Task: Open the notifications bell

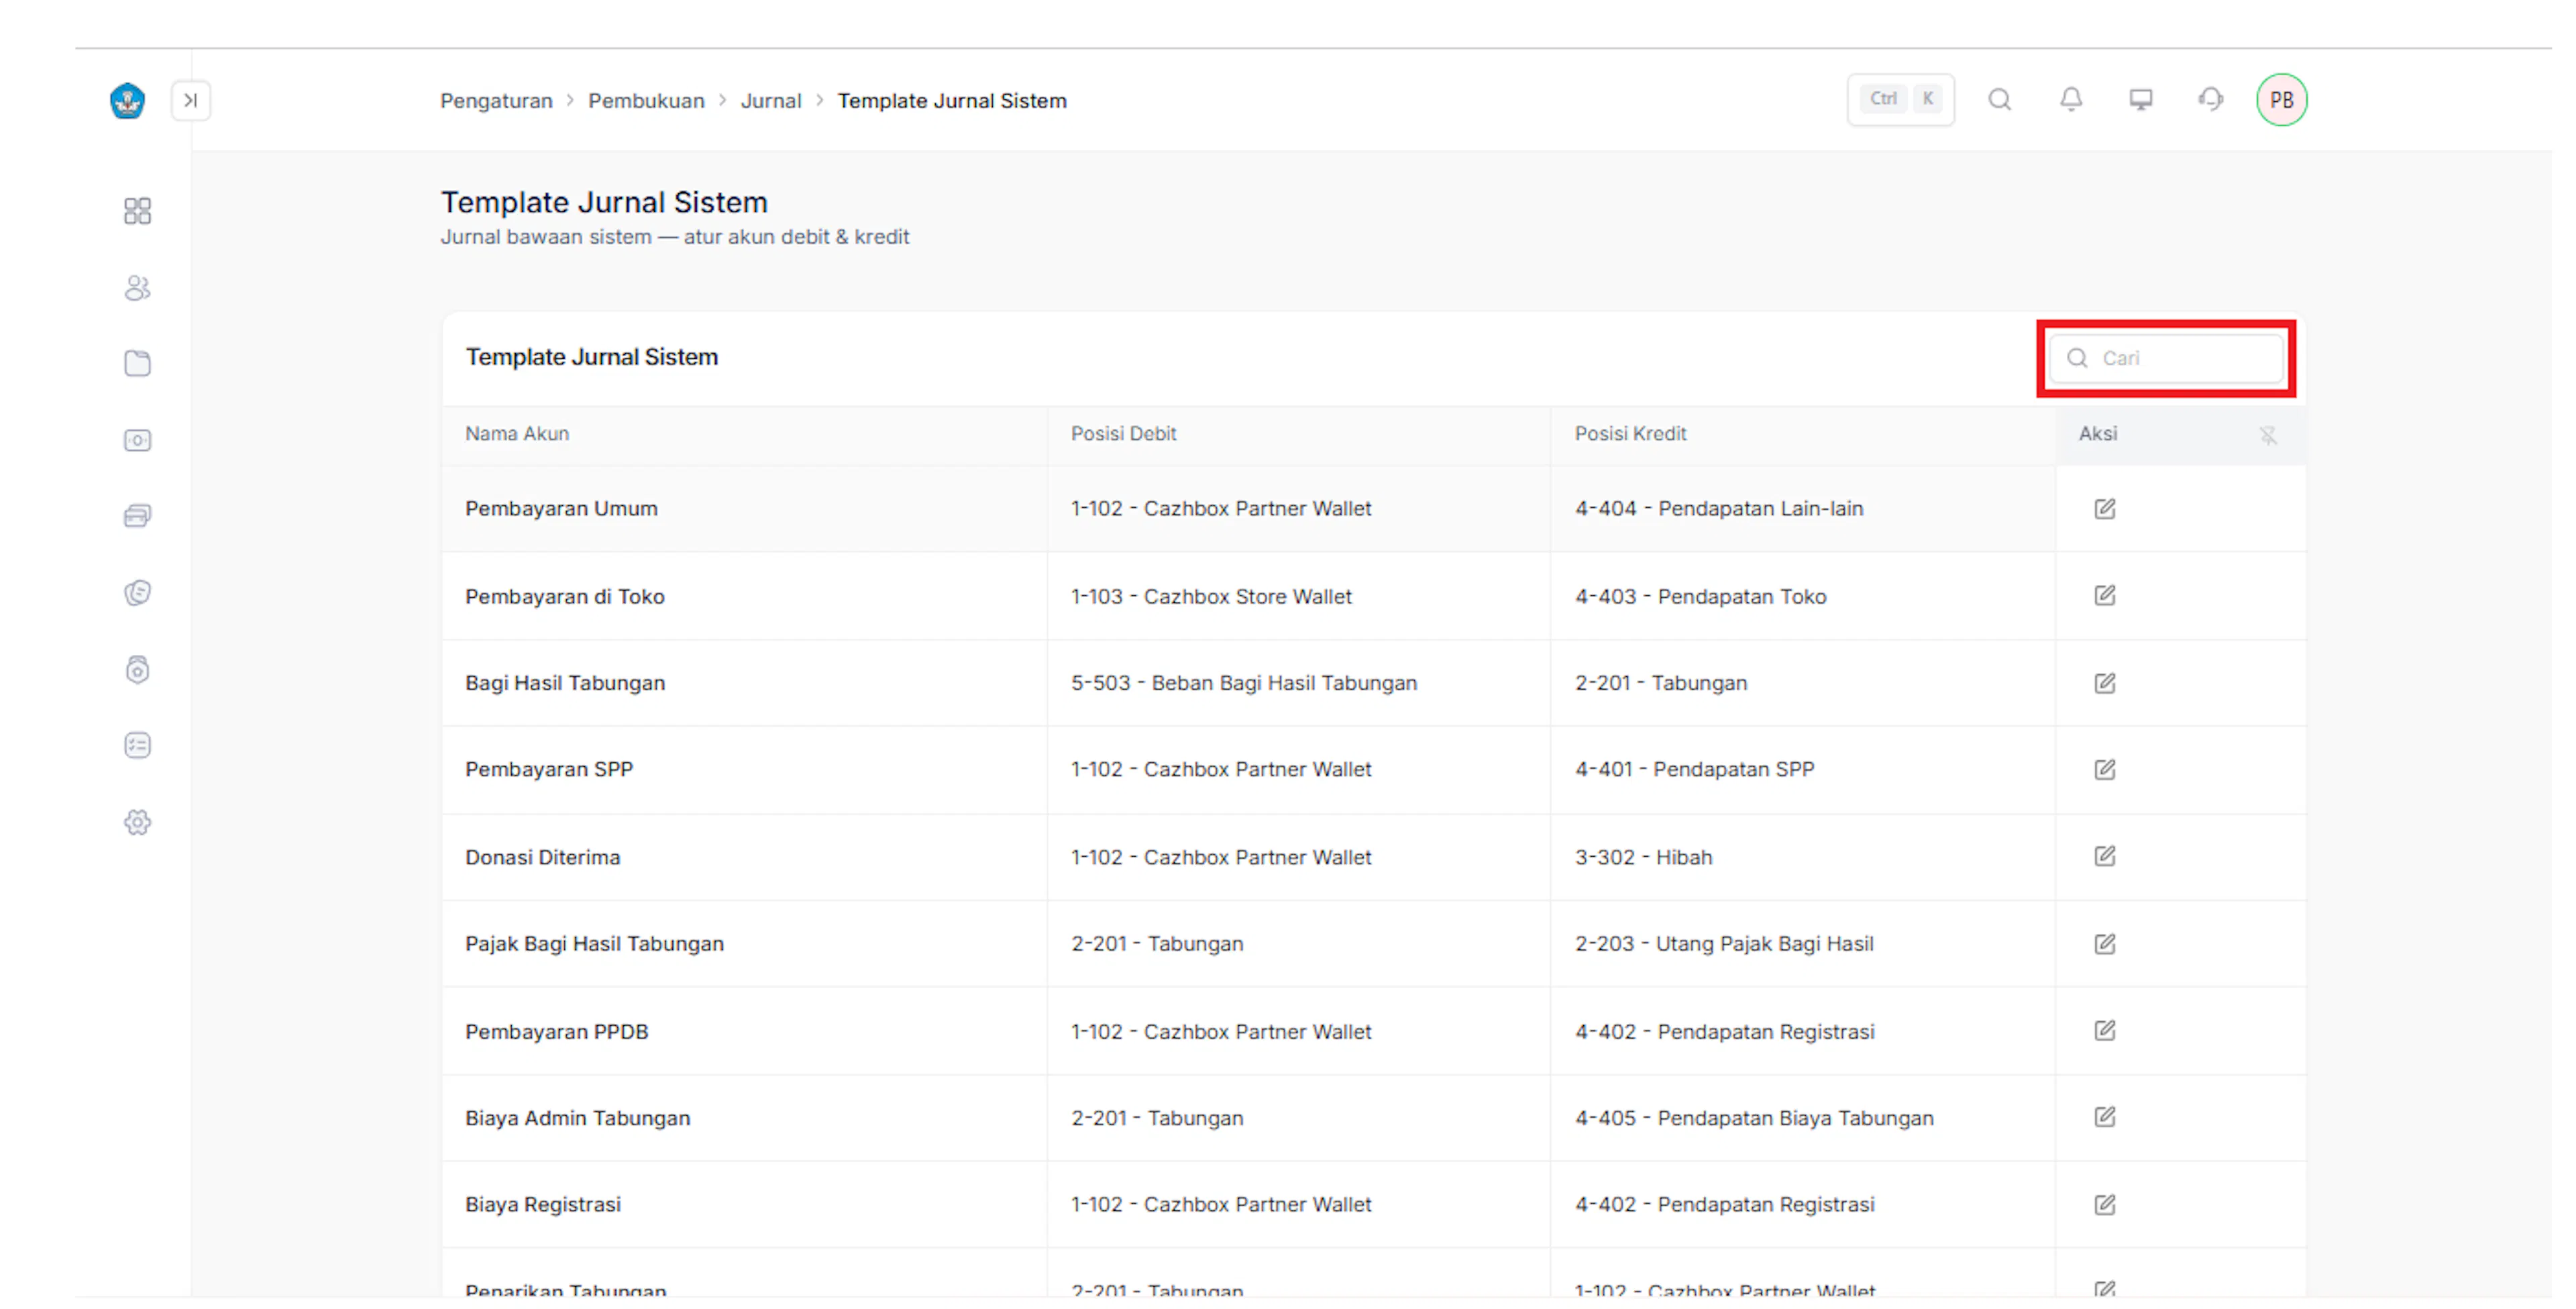Action: [x=2071, y=99]
